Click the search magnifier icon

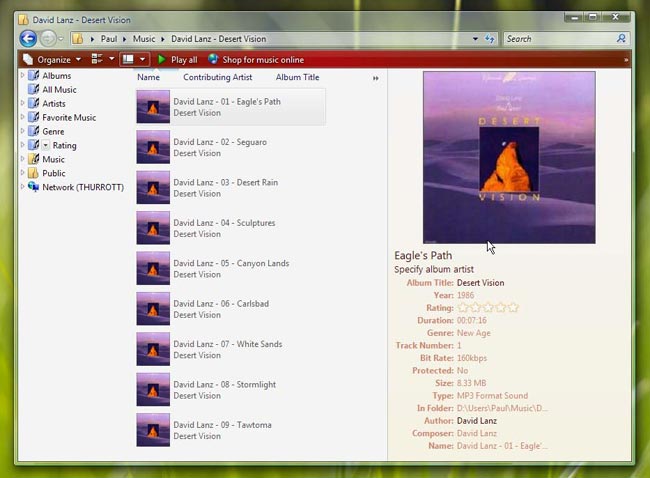[621, 39]
